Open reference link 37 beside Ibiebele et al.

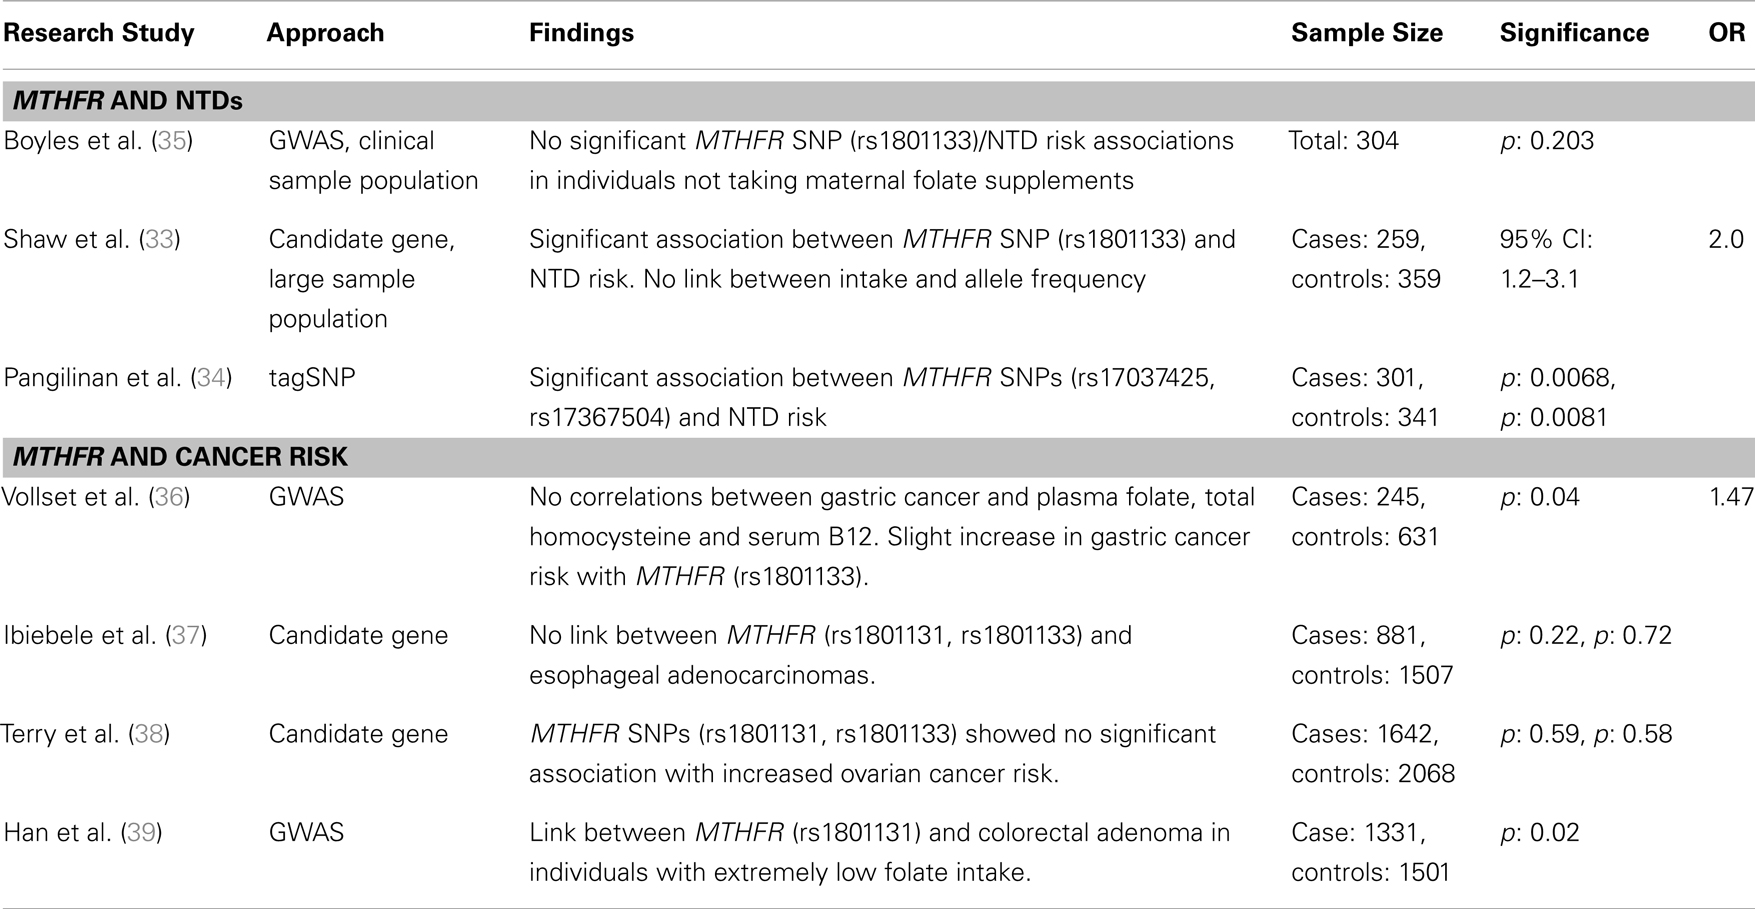(x=187, y=636)
